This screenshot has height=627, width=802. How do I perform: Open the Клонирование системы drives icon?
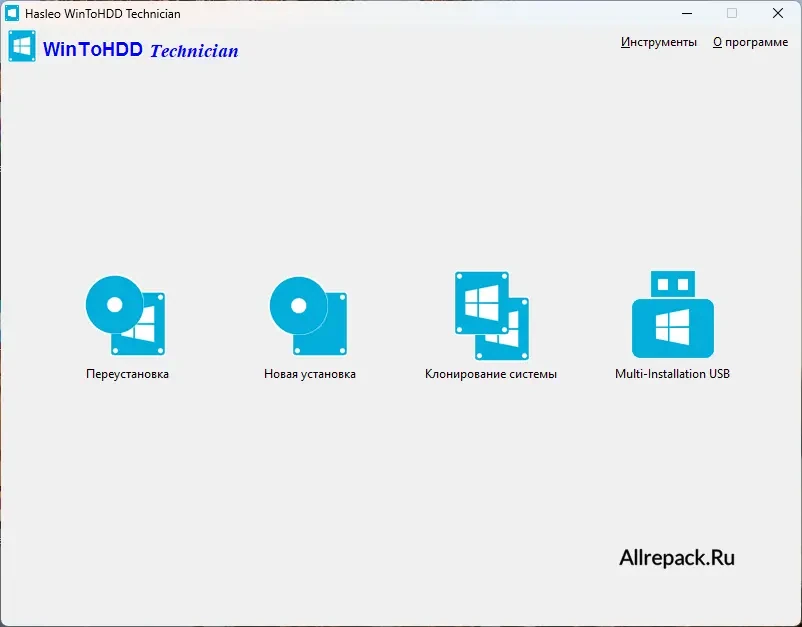tap(492, 316)
